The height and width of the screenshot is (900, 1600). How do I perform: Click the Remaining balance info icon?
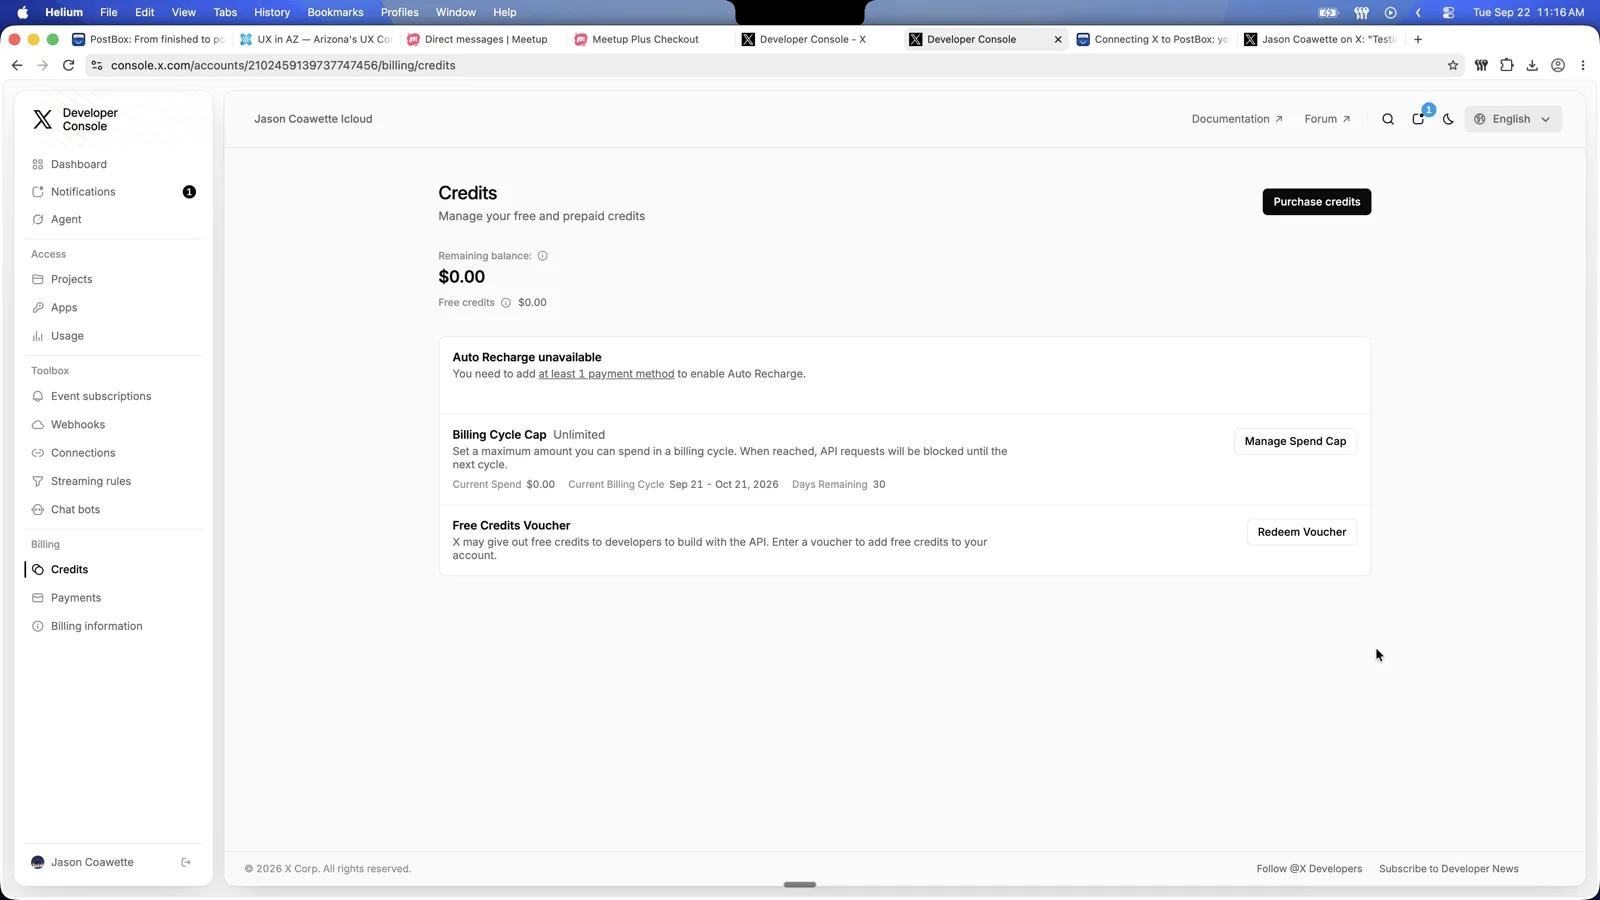(543, 256)
